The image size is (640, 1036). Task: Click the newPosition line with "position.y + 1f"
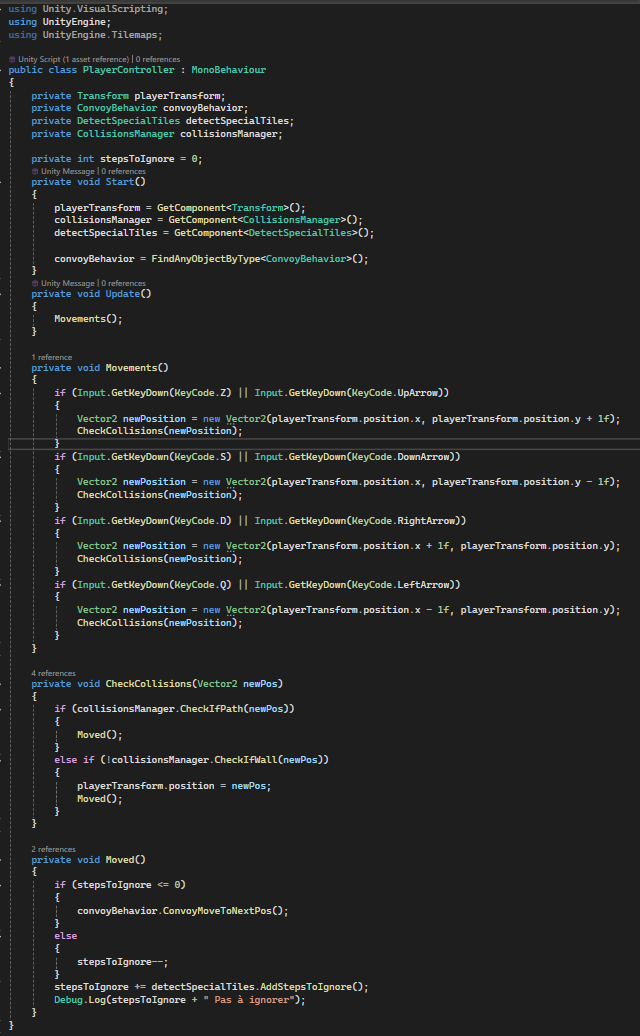pyautogui.click(x=349, y=419)
